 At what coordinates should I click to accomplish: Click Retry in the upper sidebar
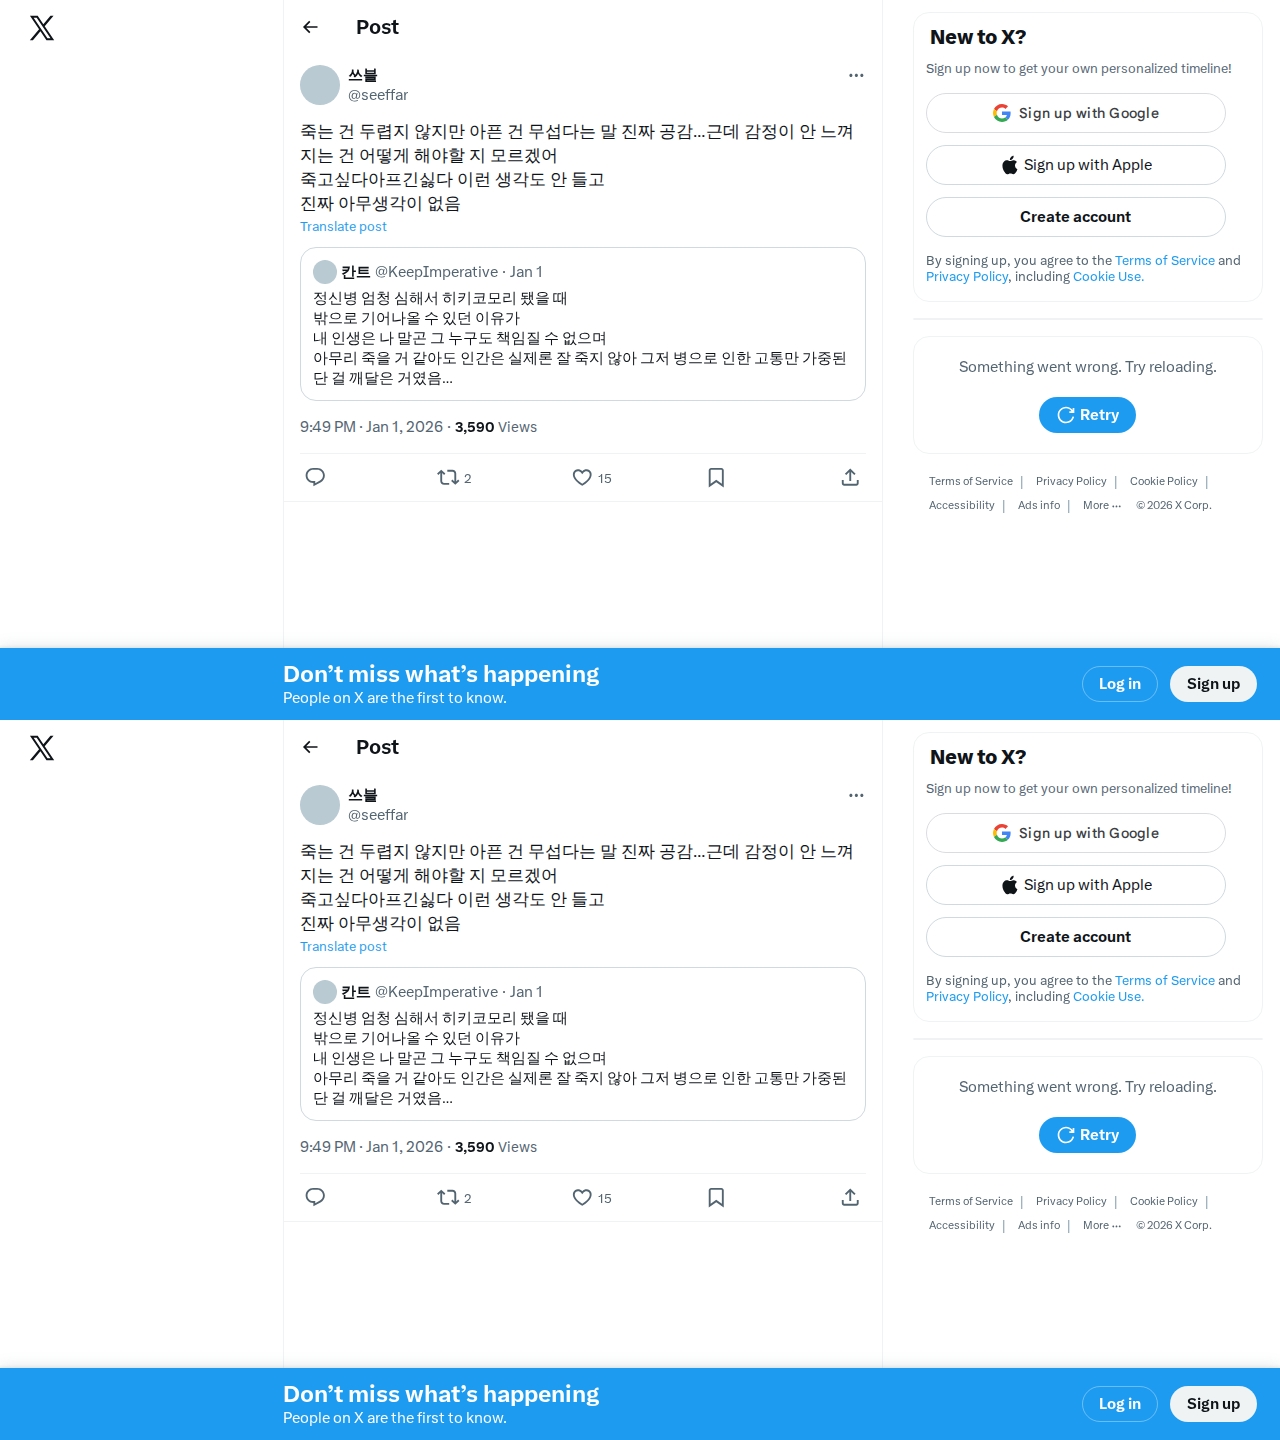(1087, 415)
